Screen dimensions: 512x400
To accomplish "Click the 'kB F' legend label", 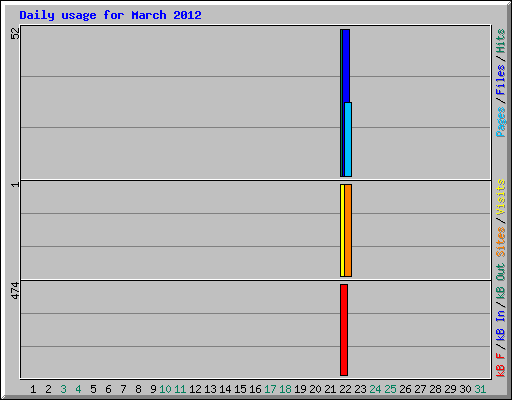I will coord(501,364).
